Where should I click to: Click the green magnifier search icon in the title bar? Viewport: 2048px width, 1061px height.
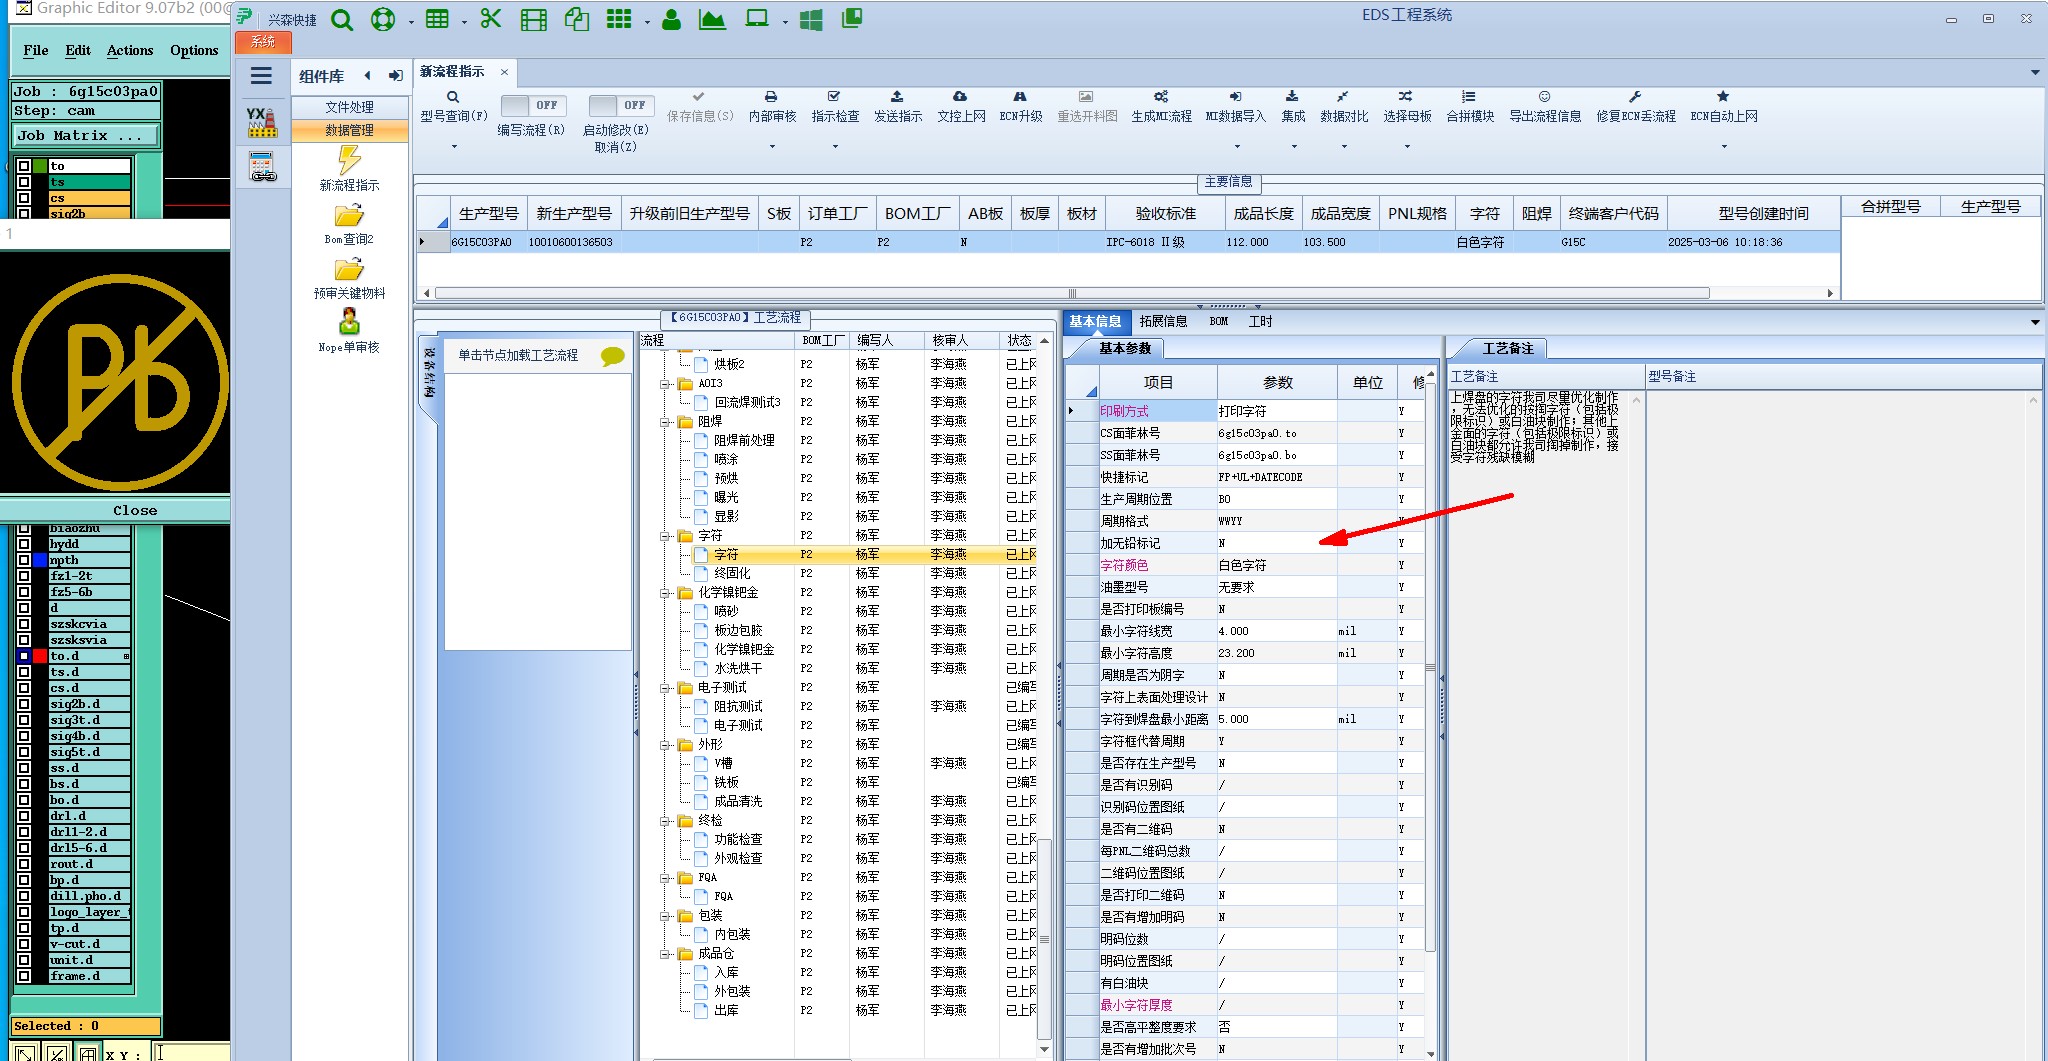pos(342,20)
